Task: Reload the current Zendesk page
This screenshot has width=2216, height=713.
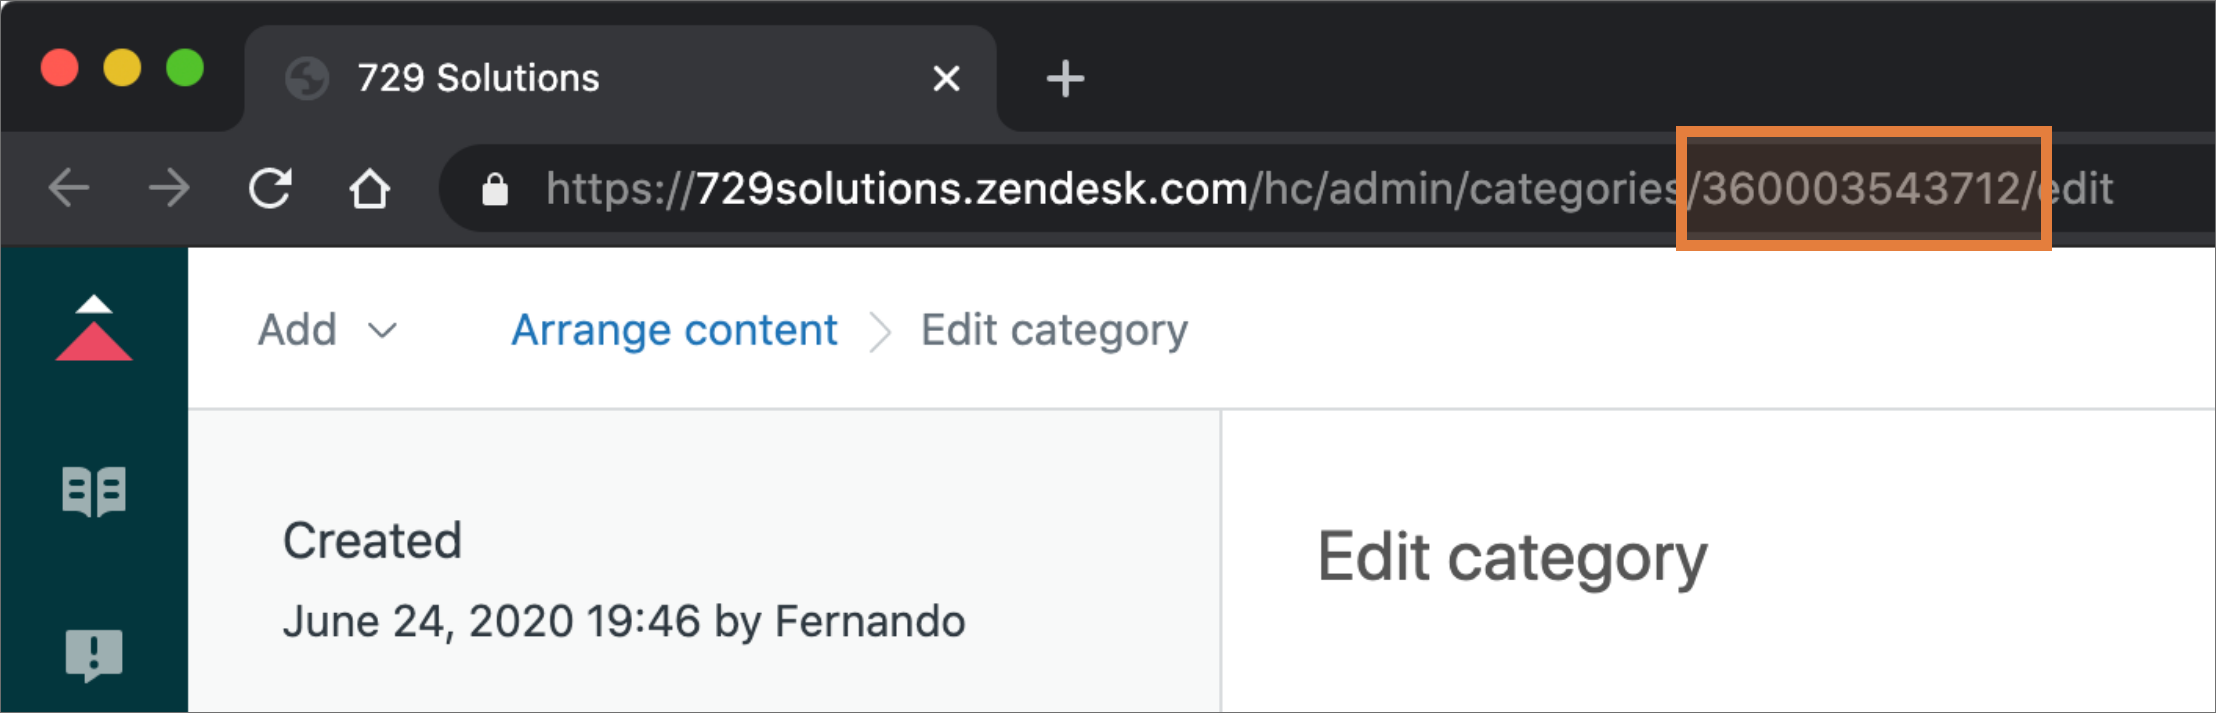Action: pyautogui.click(x=270, y=188)
